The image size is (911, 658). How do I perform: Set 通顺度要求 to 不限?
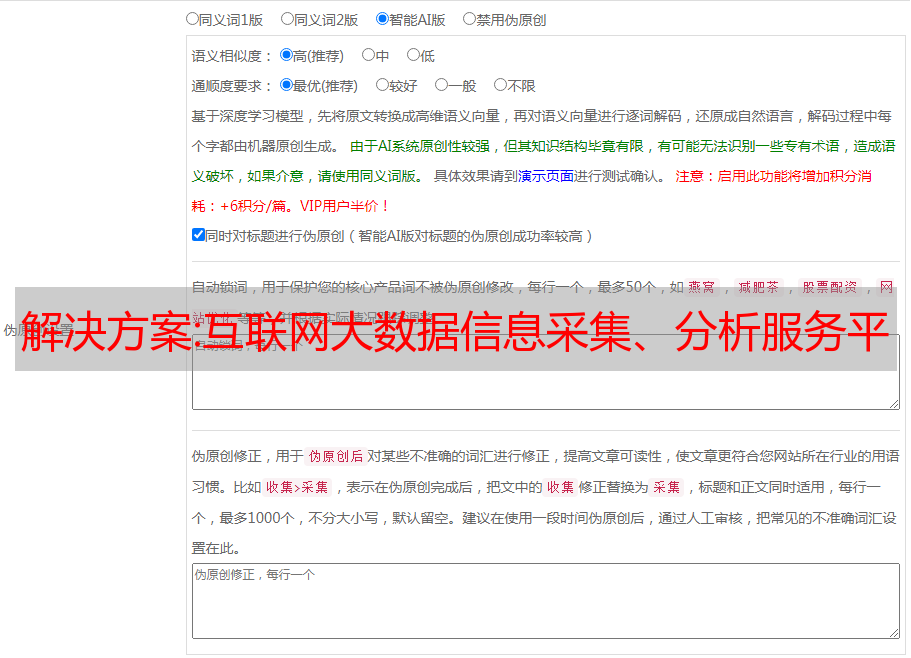(500, 85)
